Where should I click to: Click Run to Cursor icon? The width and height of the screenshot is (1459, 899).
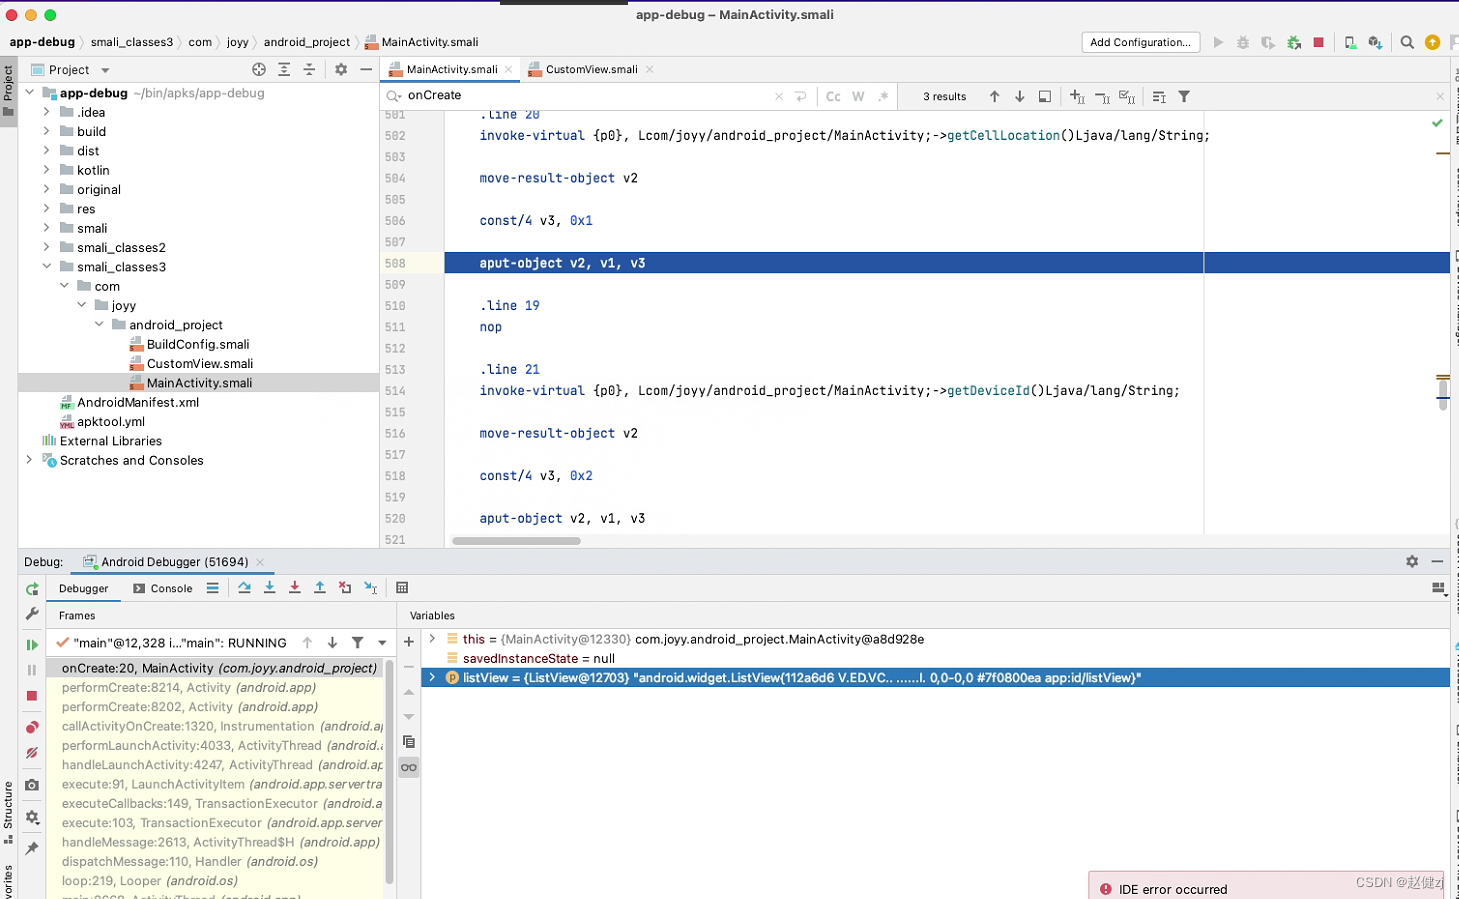[370, 588]
